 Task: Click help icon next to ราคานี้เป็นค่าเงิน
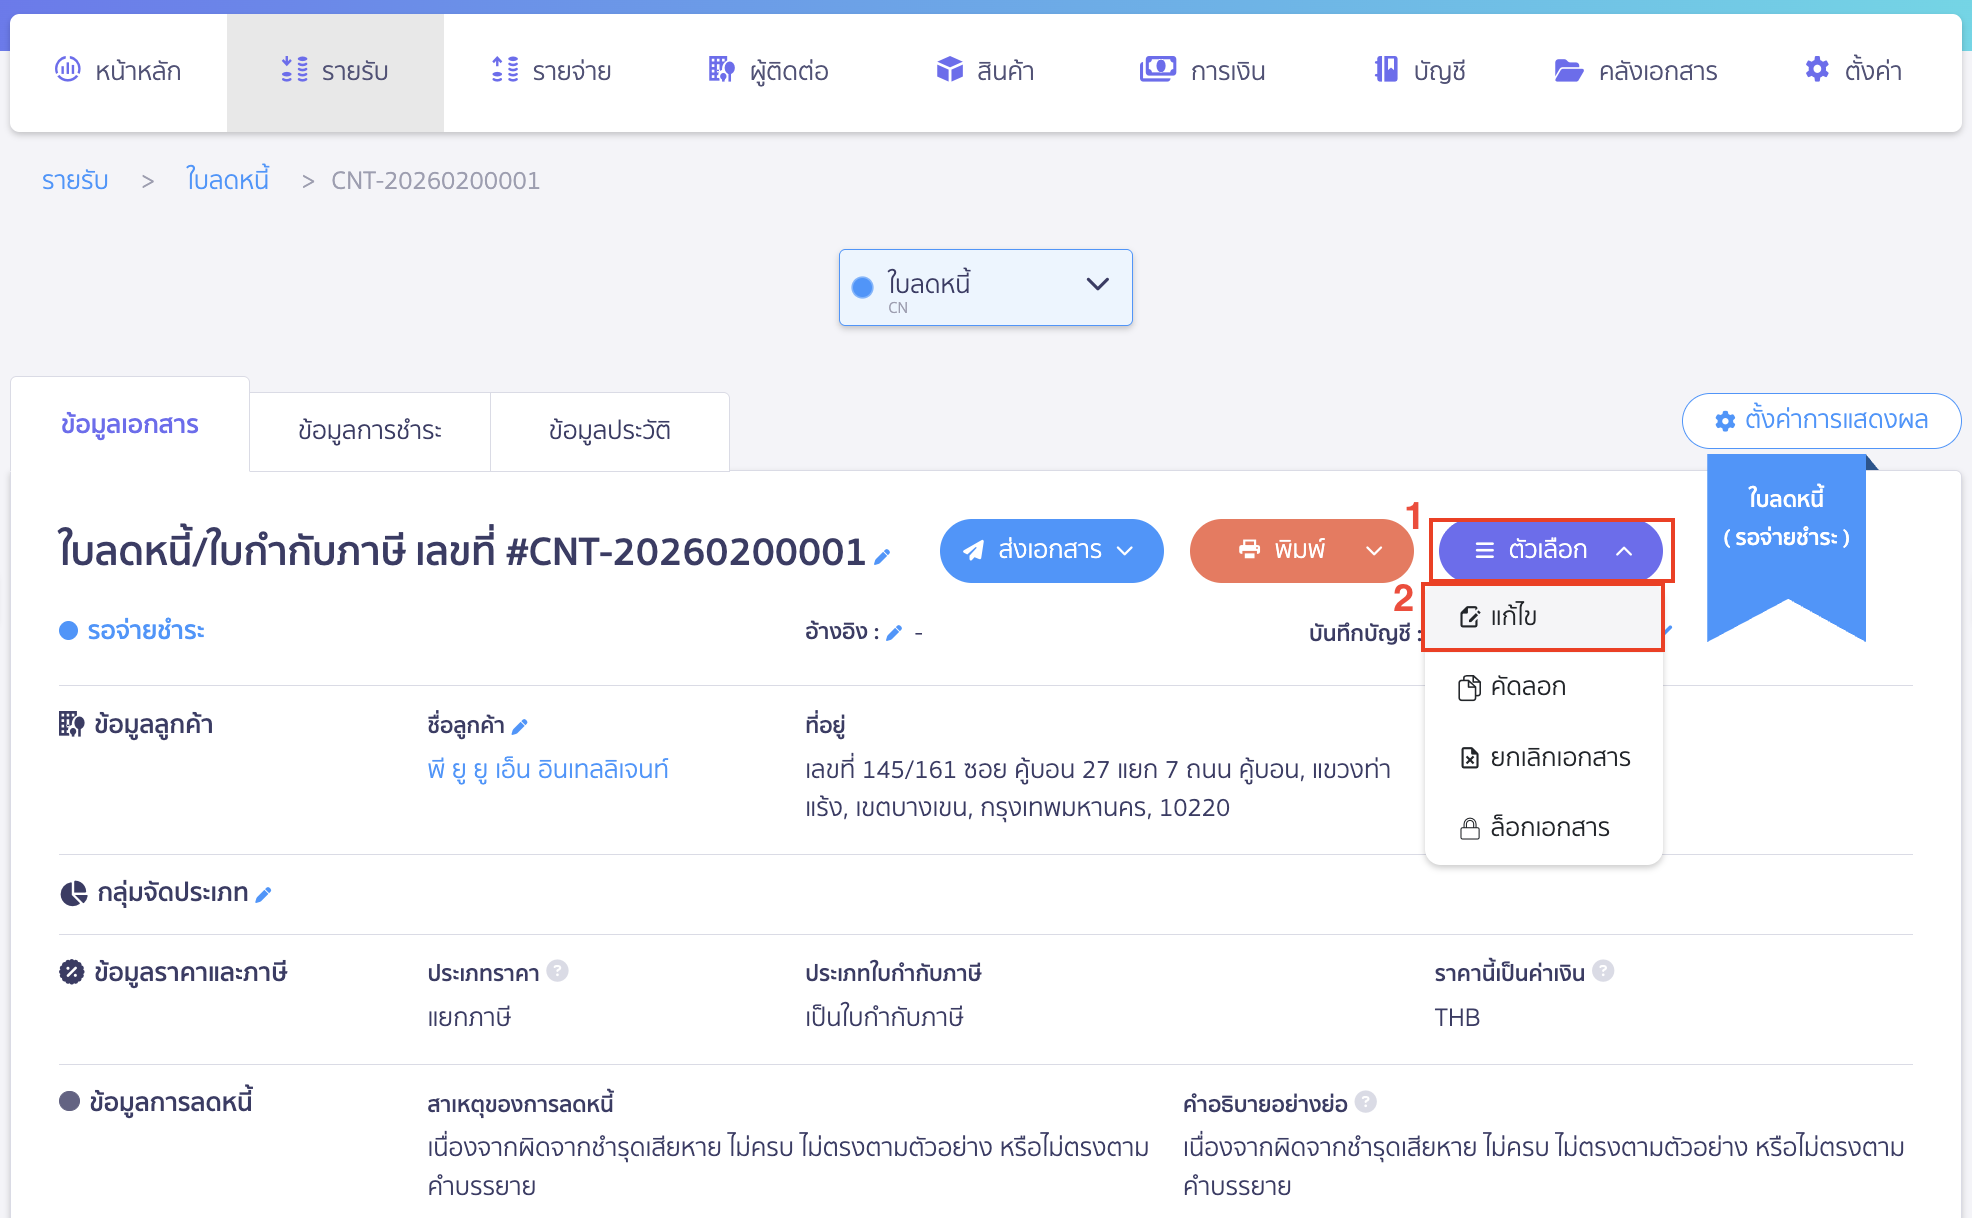click(1602, 970)
